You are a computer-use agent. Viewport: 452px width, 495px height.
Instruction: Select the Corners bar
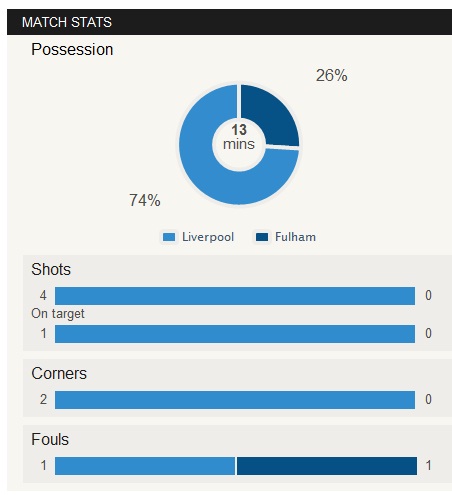click(235, 400)
